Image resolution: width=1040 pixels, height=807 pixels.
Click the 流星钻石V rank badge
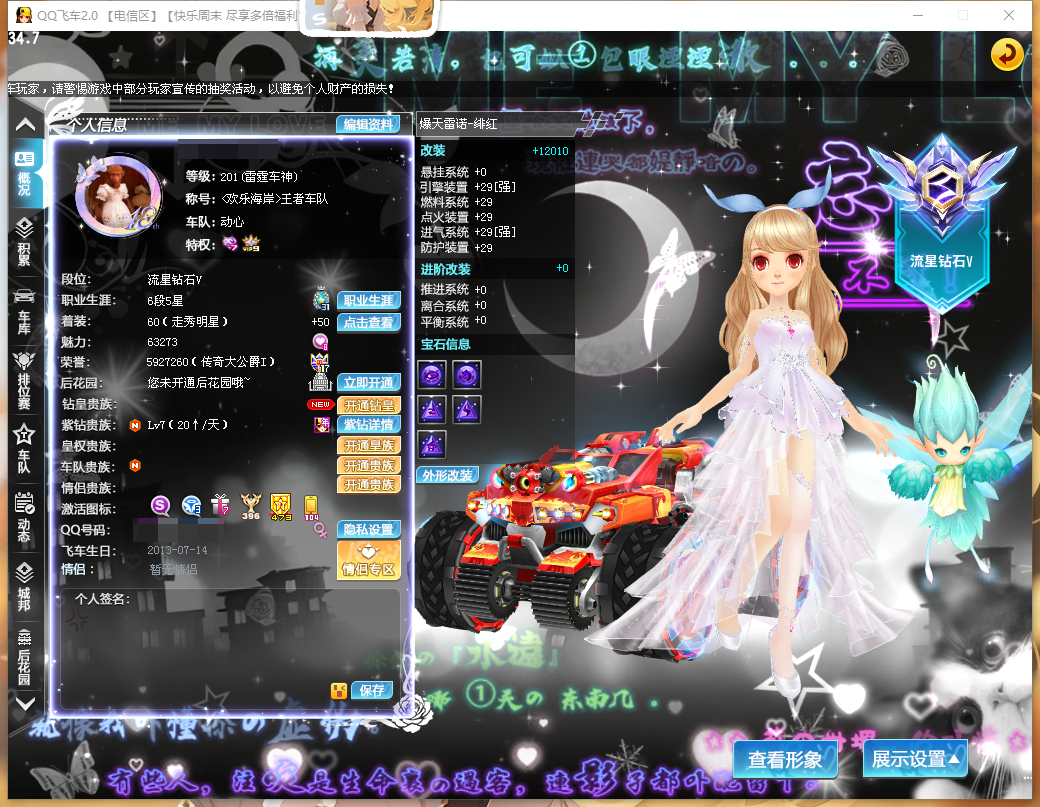coord(941,222)
